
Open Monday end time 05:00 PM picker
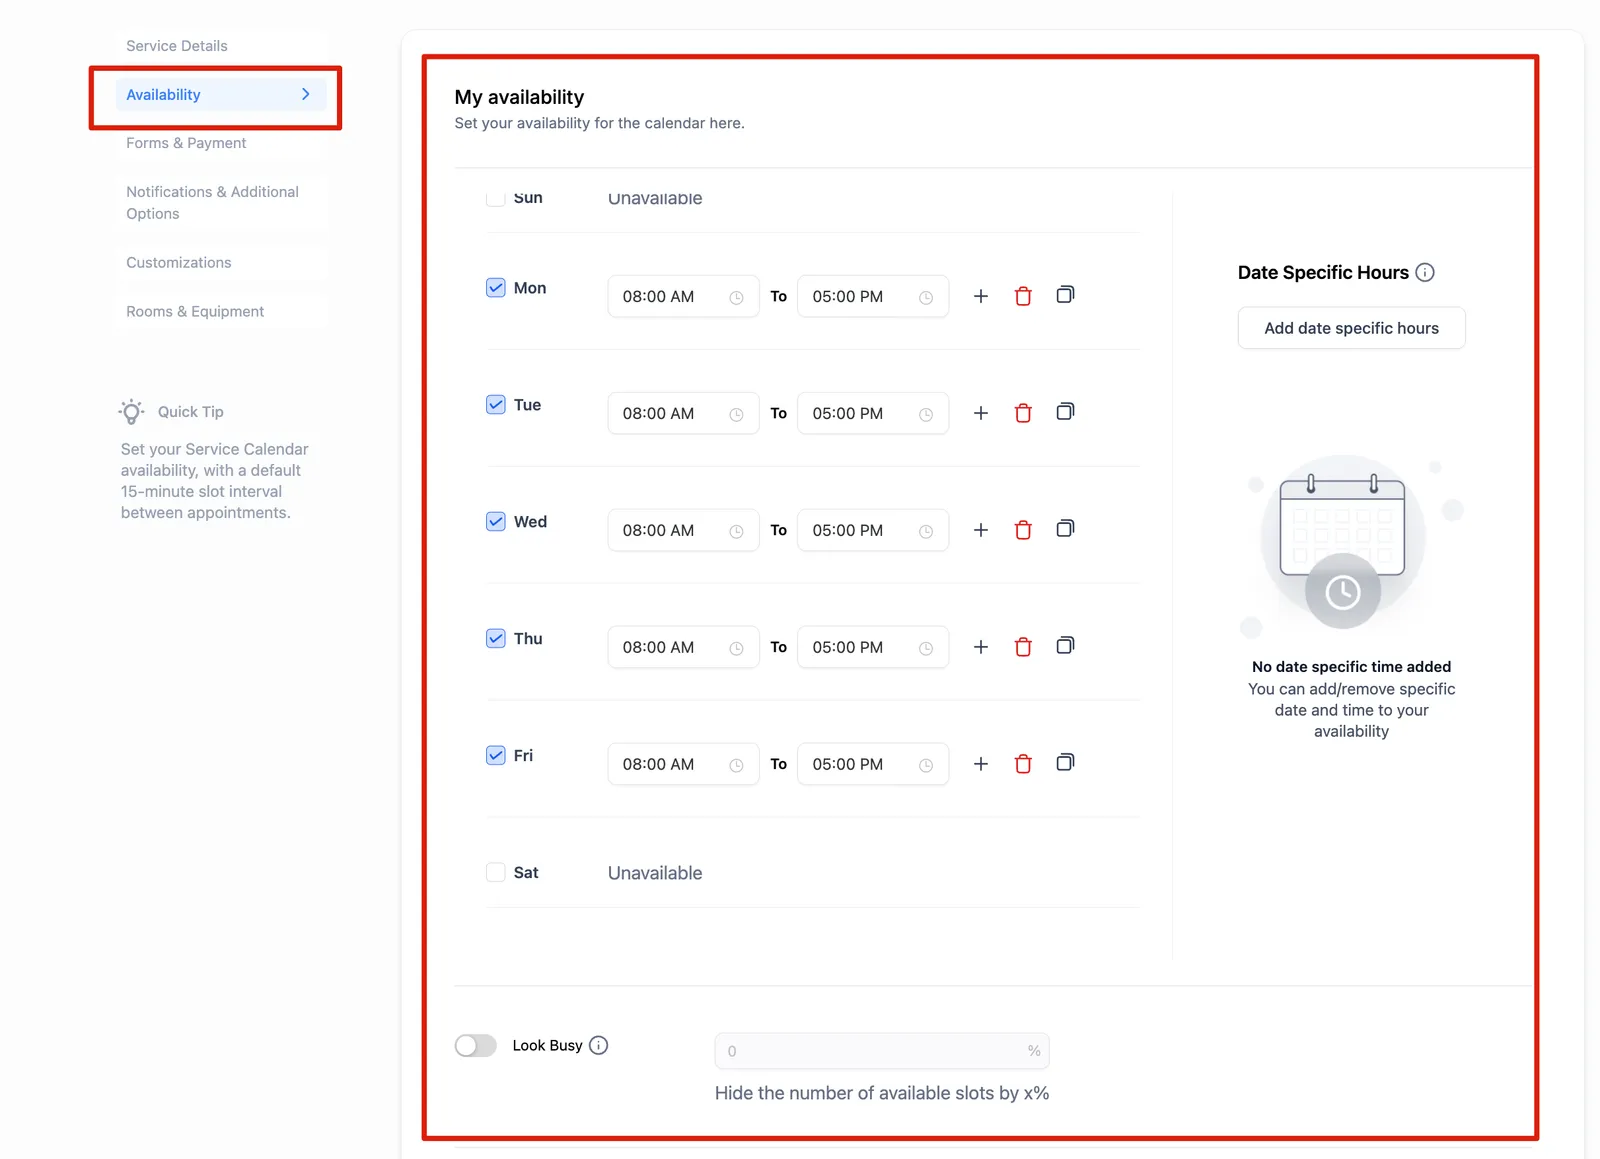tap(873, 297)
